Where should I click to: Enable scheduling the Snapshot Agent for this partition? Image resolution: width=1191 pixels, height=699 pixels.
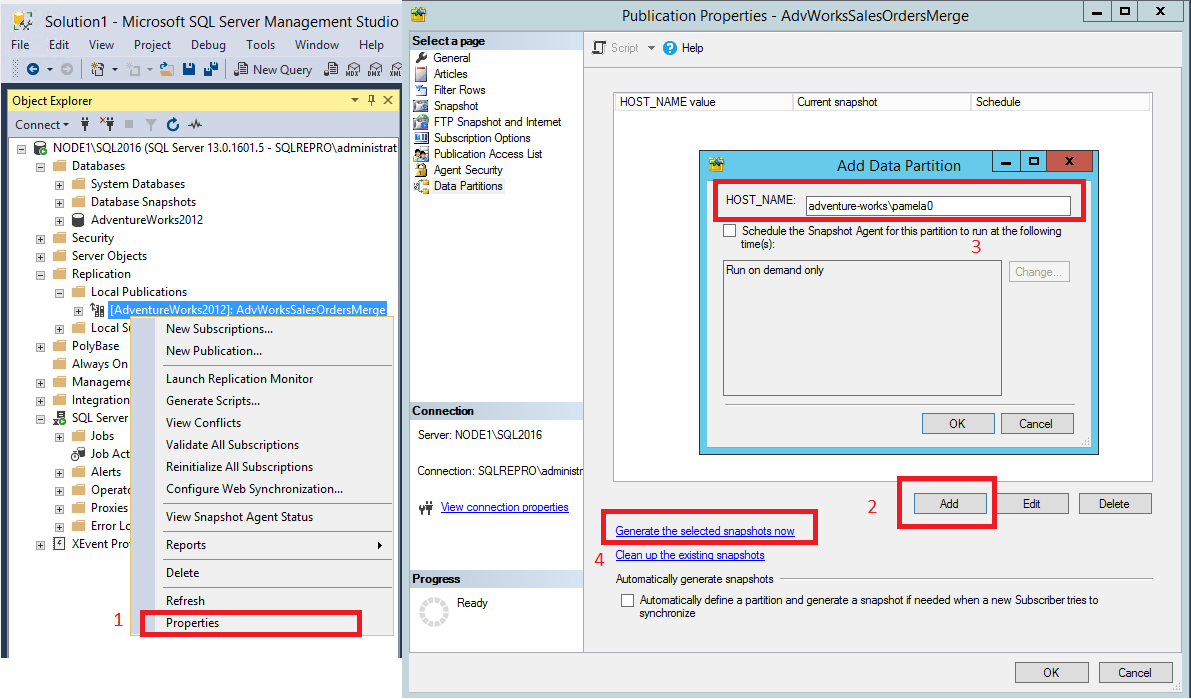tap(727, 230)
